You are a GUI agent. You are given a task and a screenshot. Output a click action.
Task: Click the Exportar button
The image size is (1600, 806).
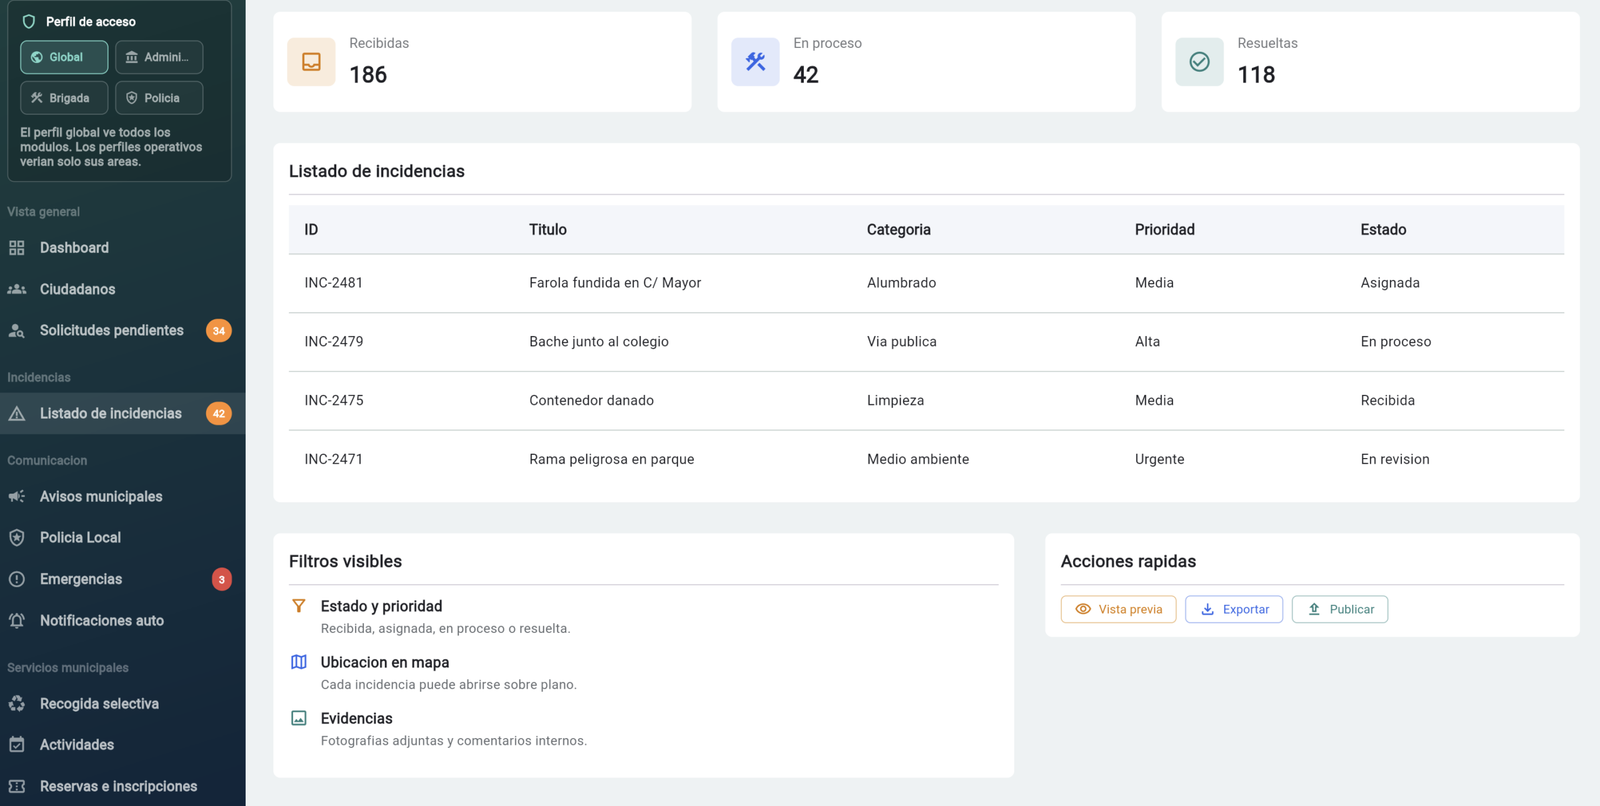pos(1234,609)
